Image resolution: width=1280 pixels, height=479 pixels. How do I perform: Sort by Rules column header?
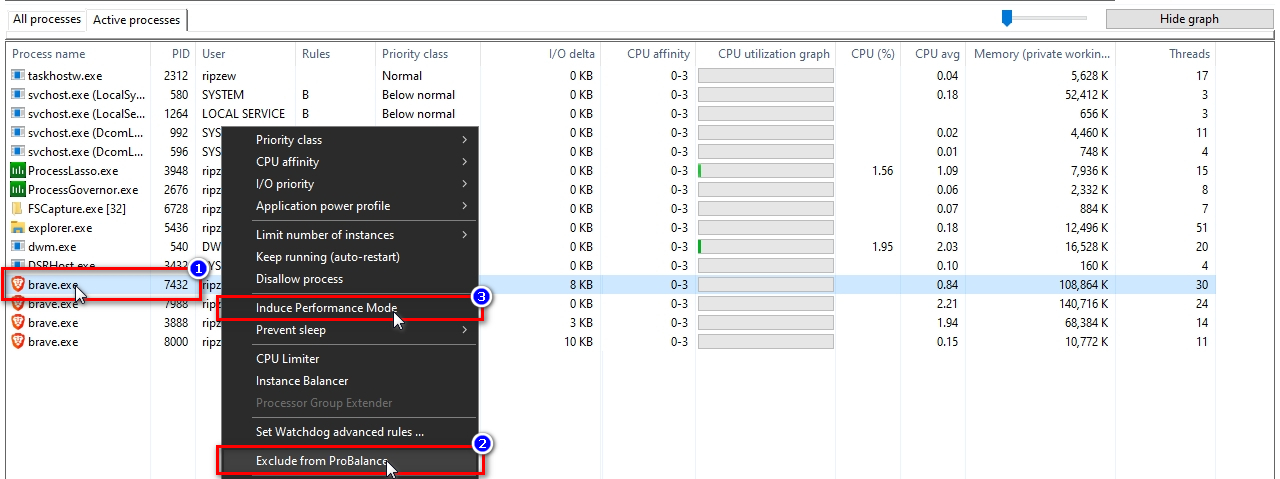(334, 54)
